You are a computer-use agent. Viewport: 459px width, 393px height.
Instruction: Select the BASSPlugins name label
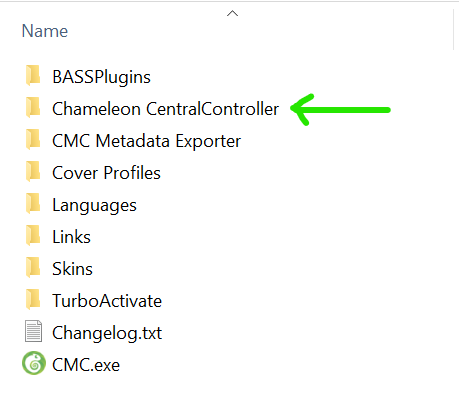101,78
